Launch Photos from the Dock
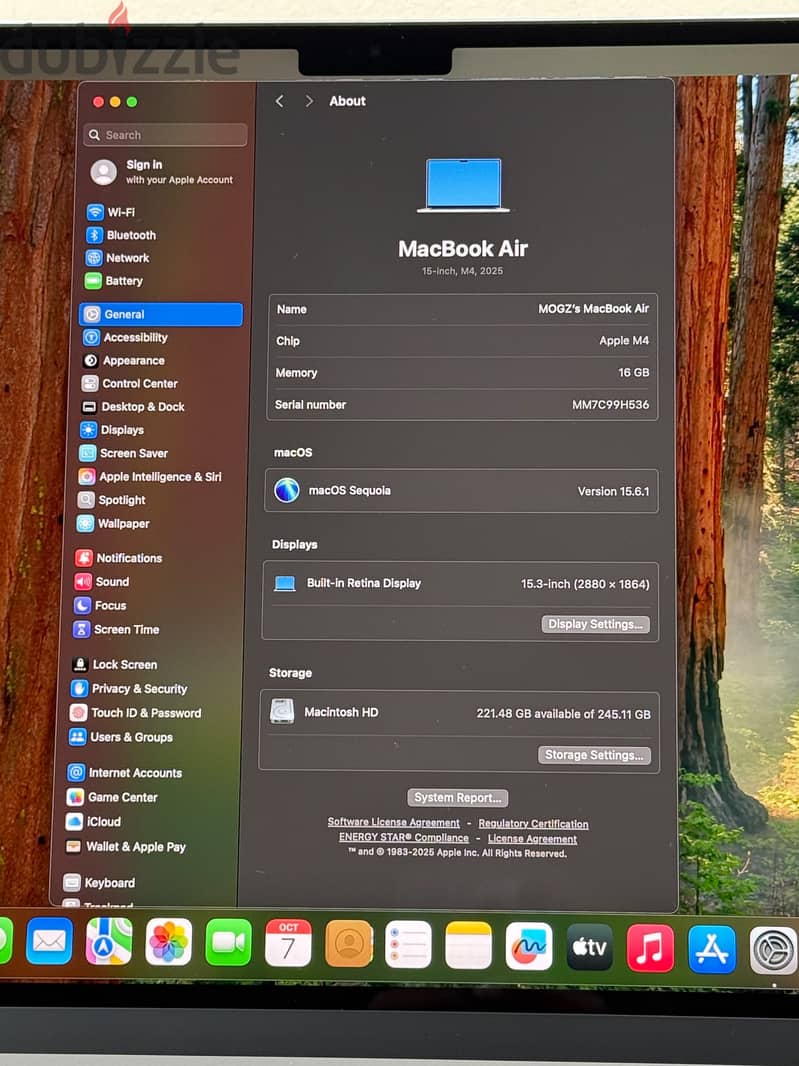This screenshot has height=1066, width=799. [x=169, y=942]
